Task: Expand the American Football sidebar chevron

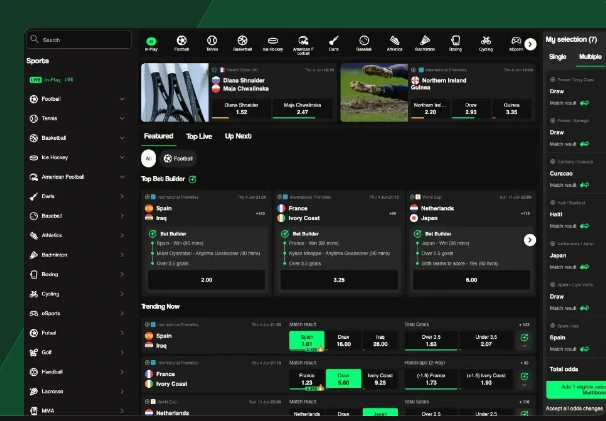Action: 122,177
